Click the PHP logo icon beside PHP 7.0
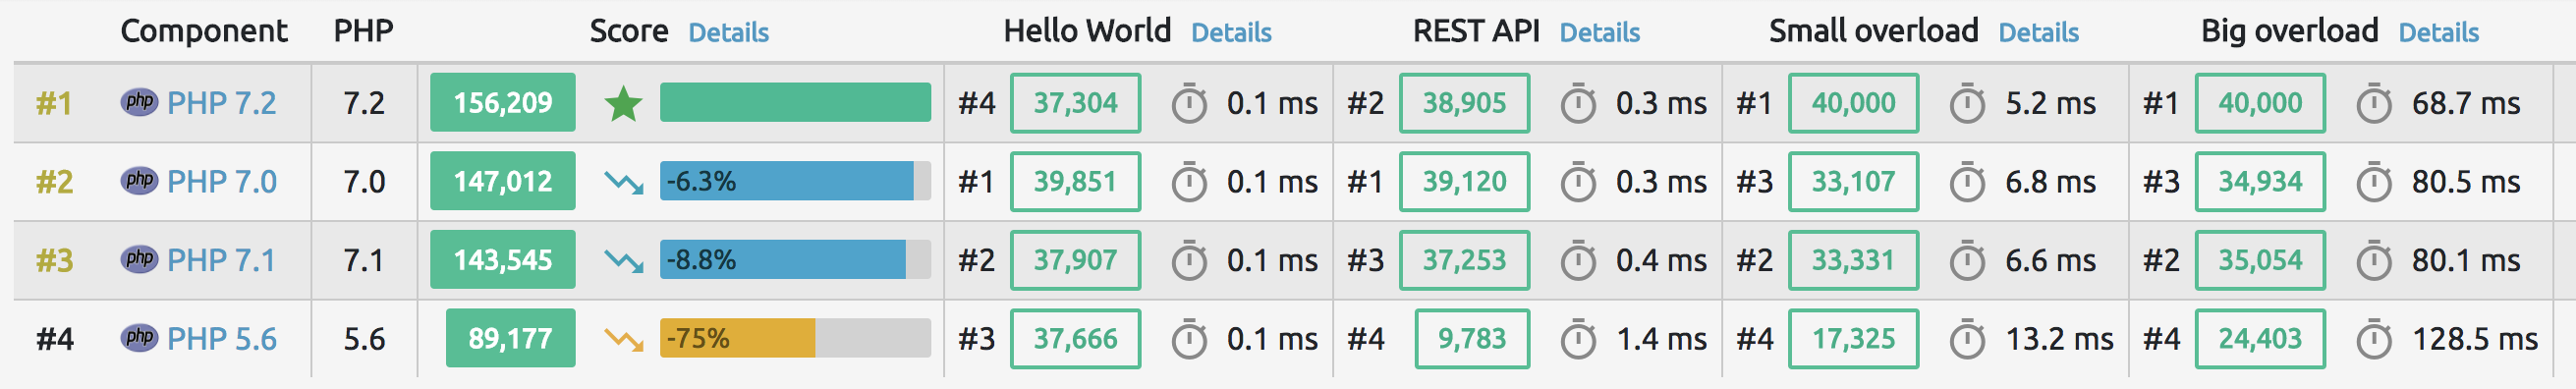Screen dimensions: 2576x389 tap(139, 181)
